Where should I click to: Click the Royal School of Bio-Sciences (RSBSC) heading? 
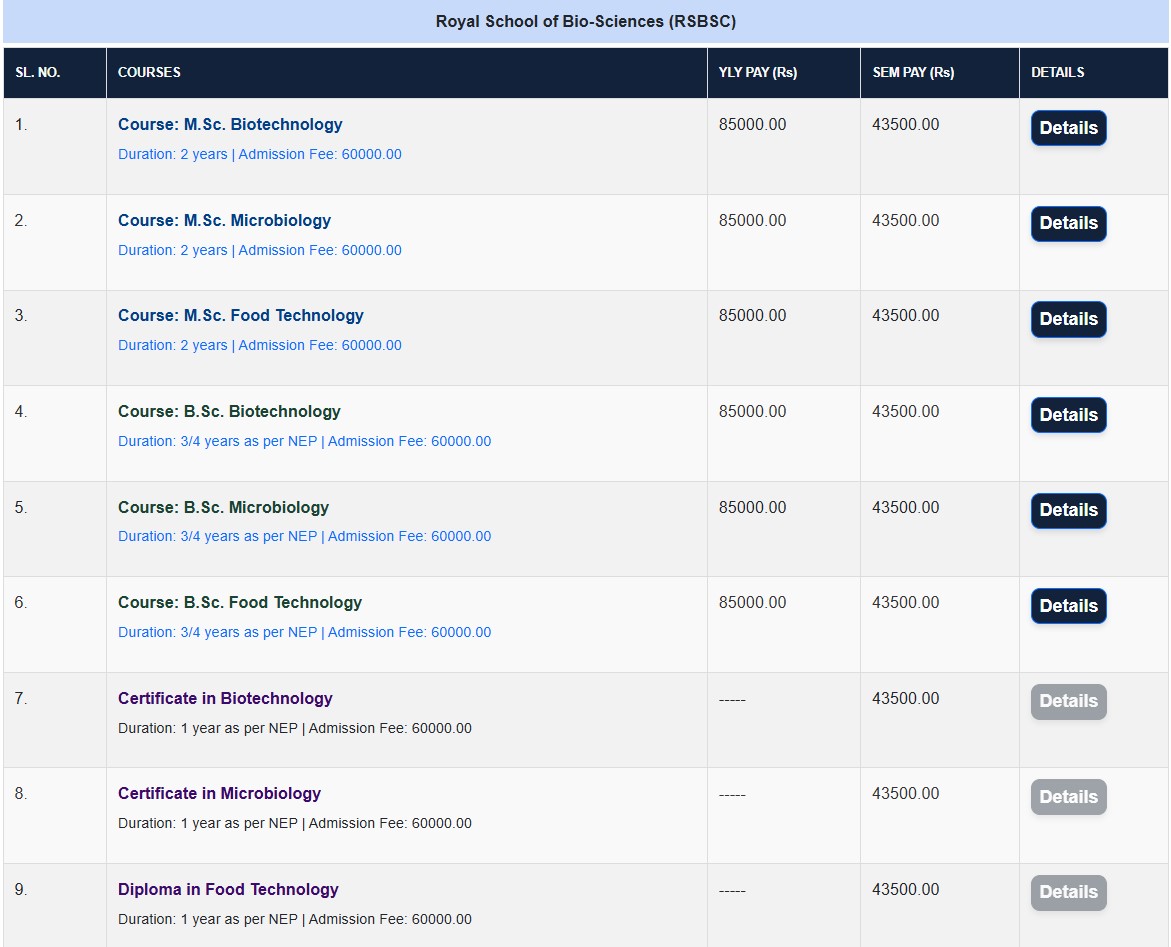point(586,22)
